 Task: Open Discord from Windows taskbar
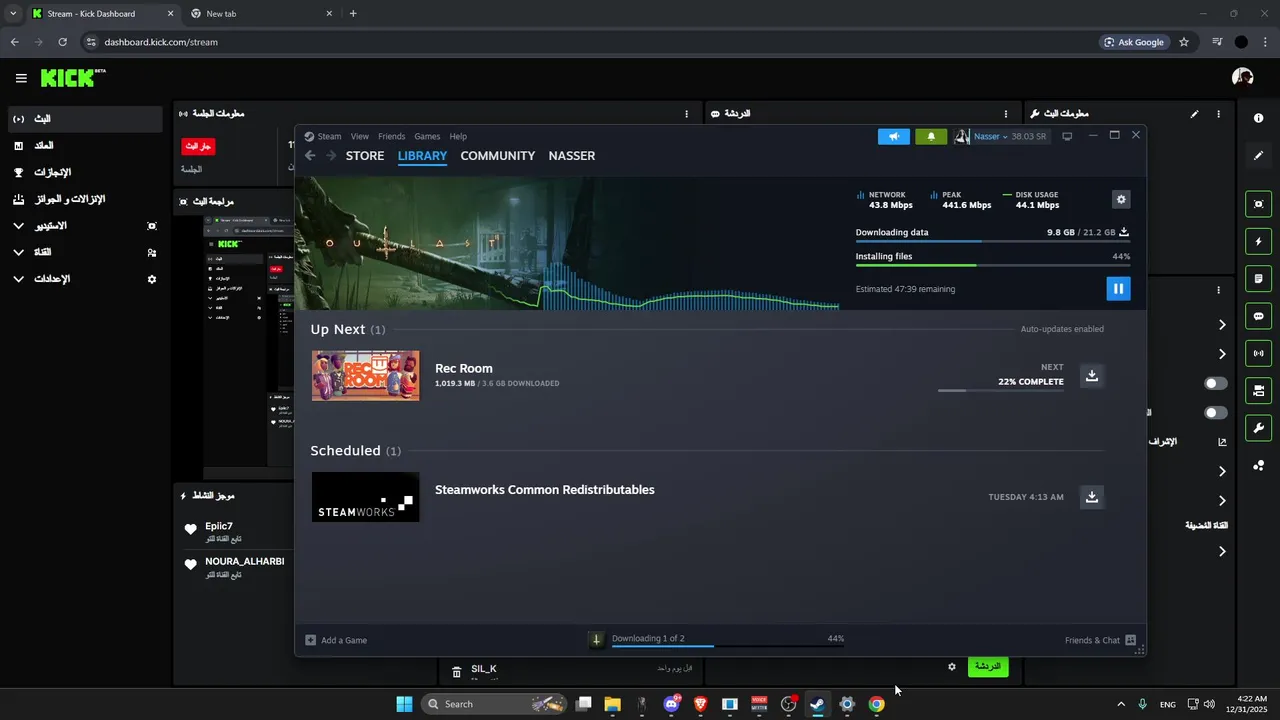671,704
